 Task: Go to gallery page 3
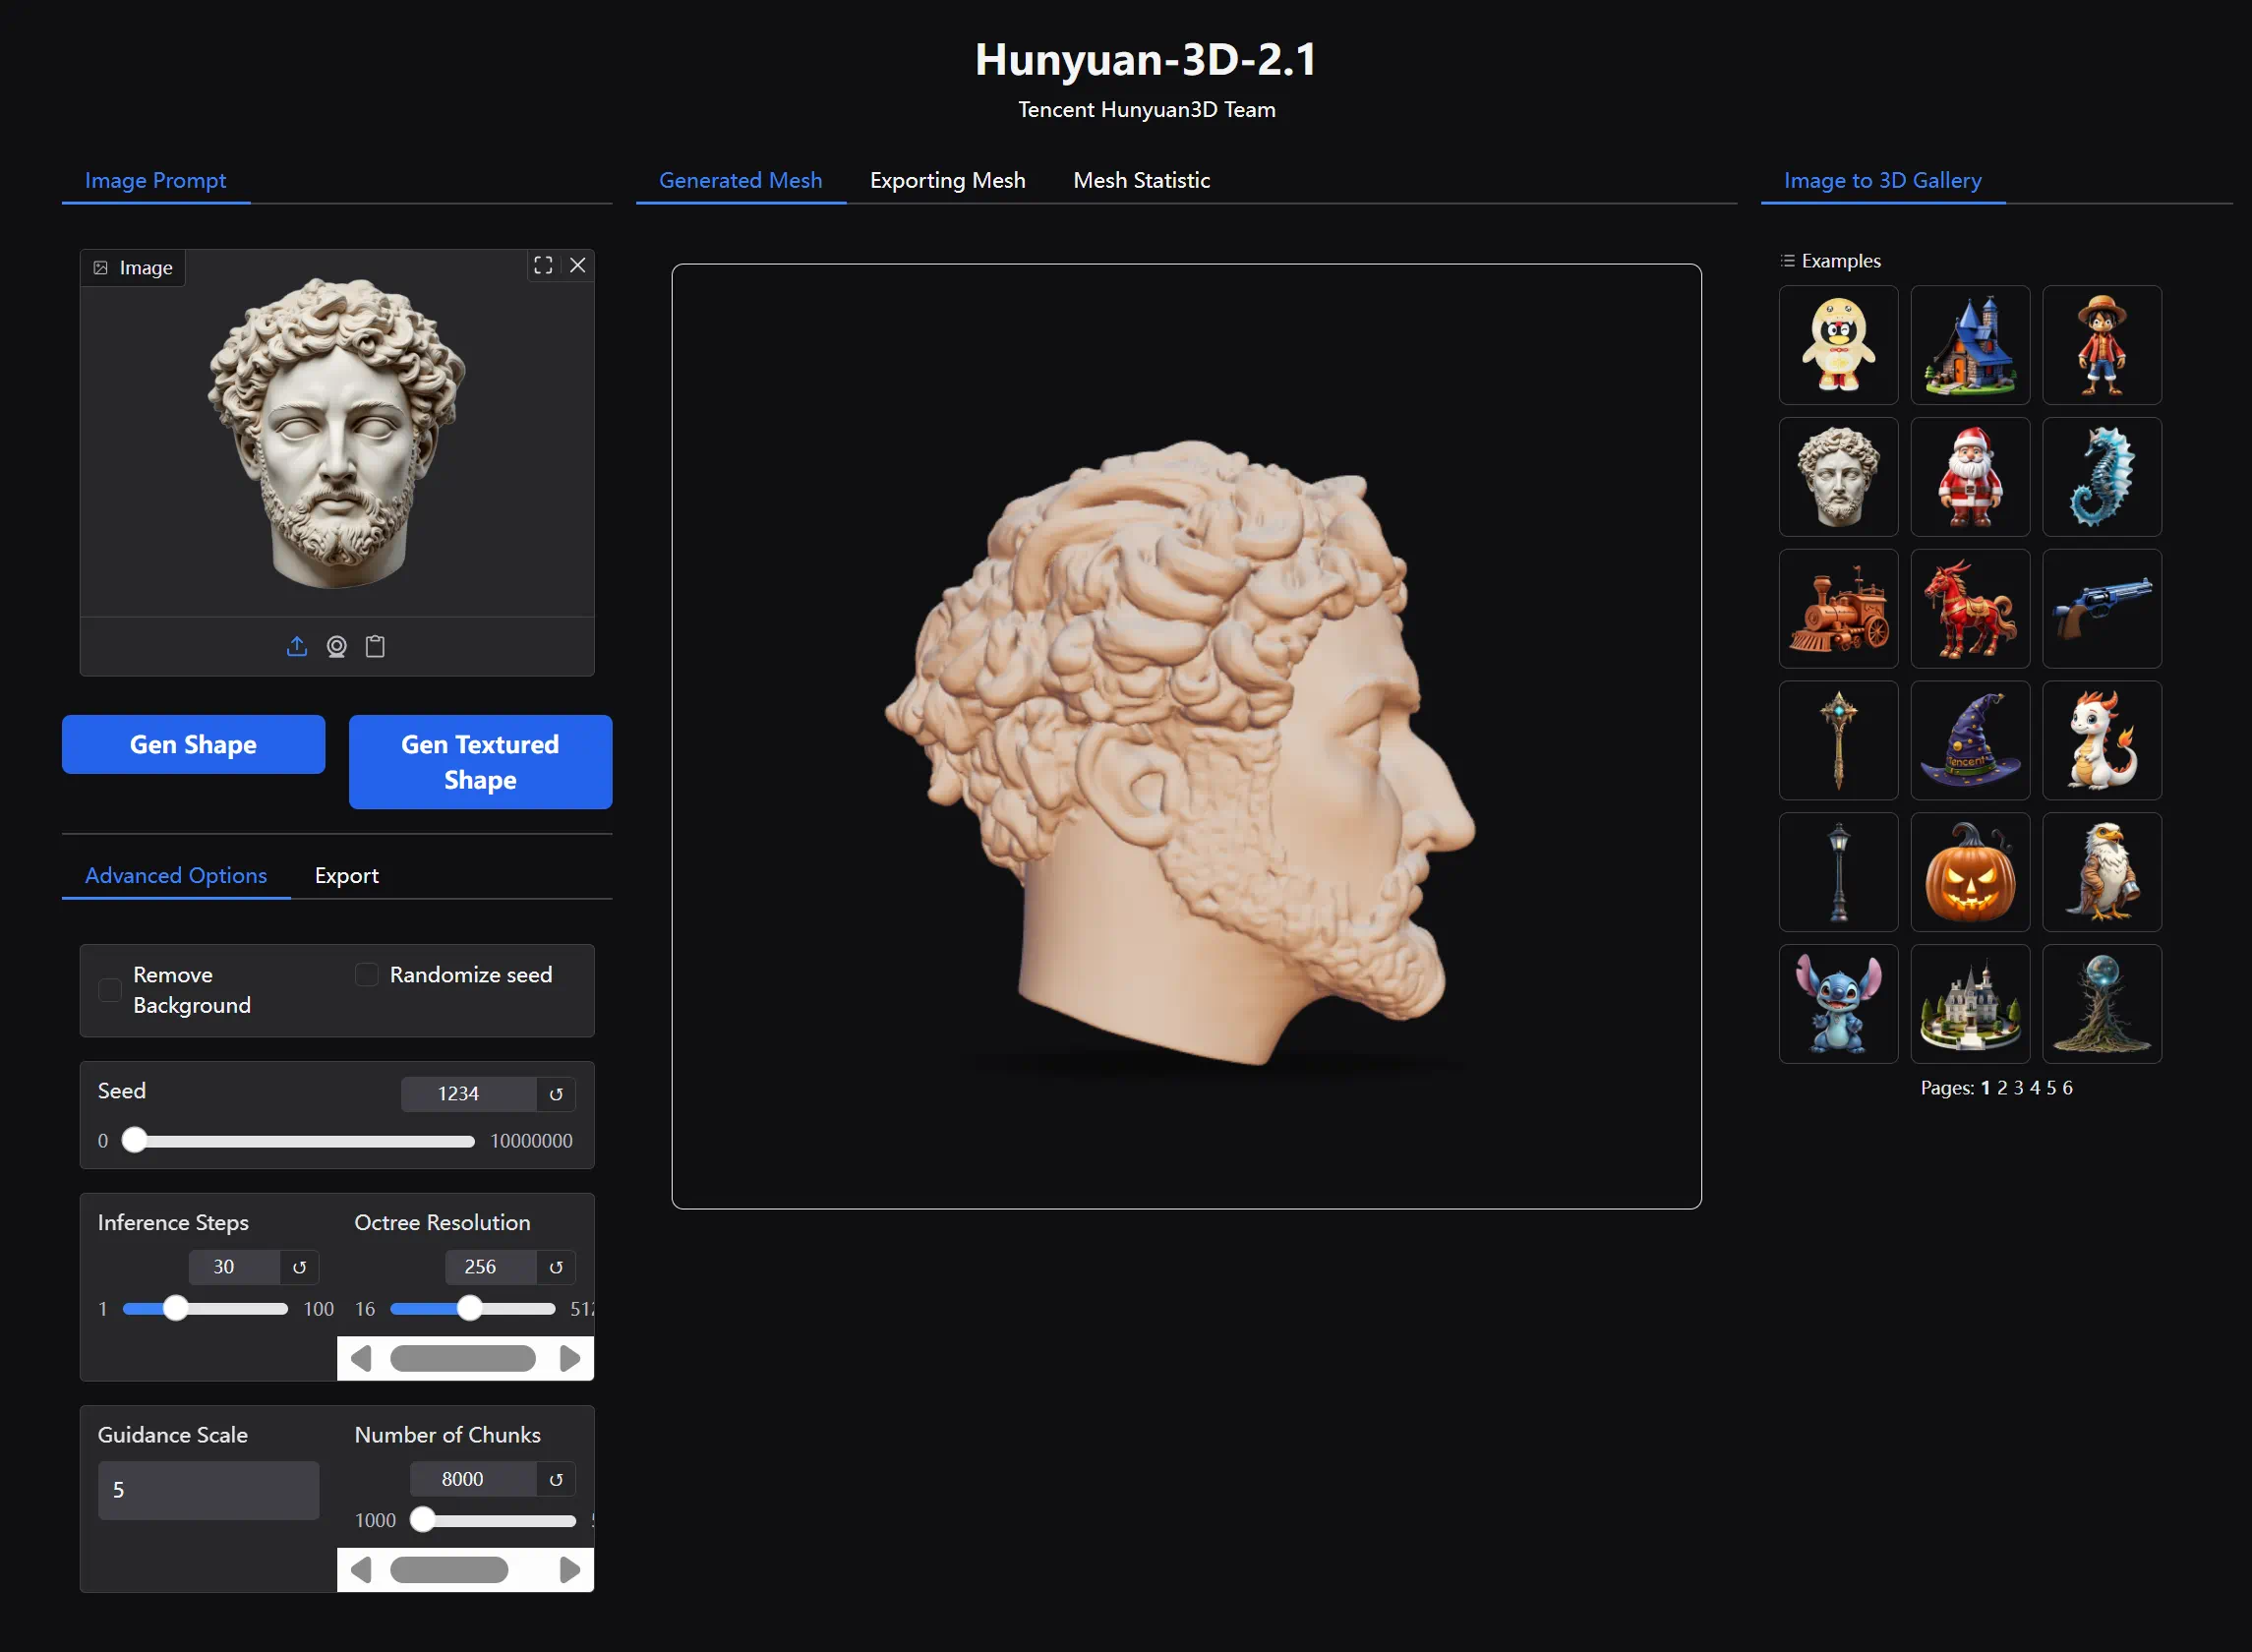point(2018,1087)
